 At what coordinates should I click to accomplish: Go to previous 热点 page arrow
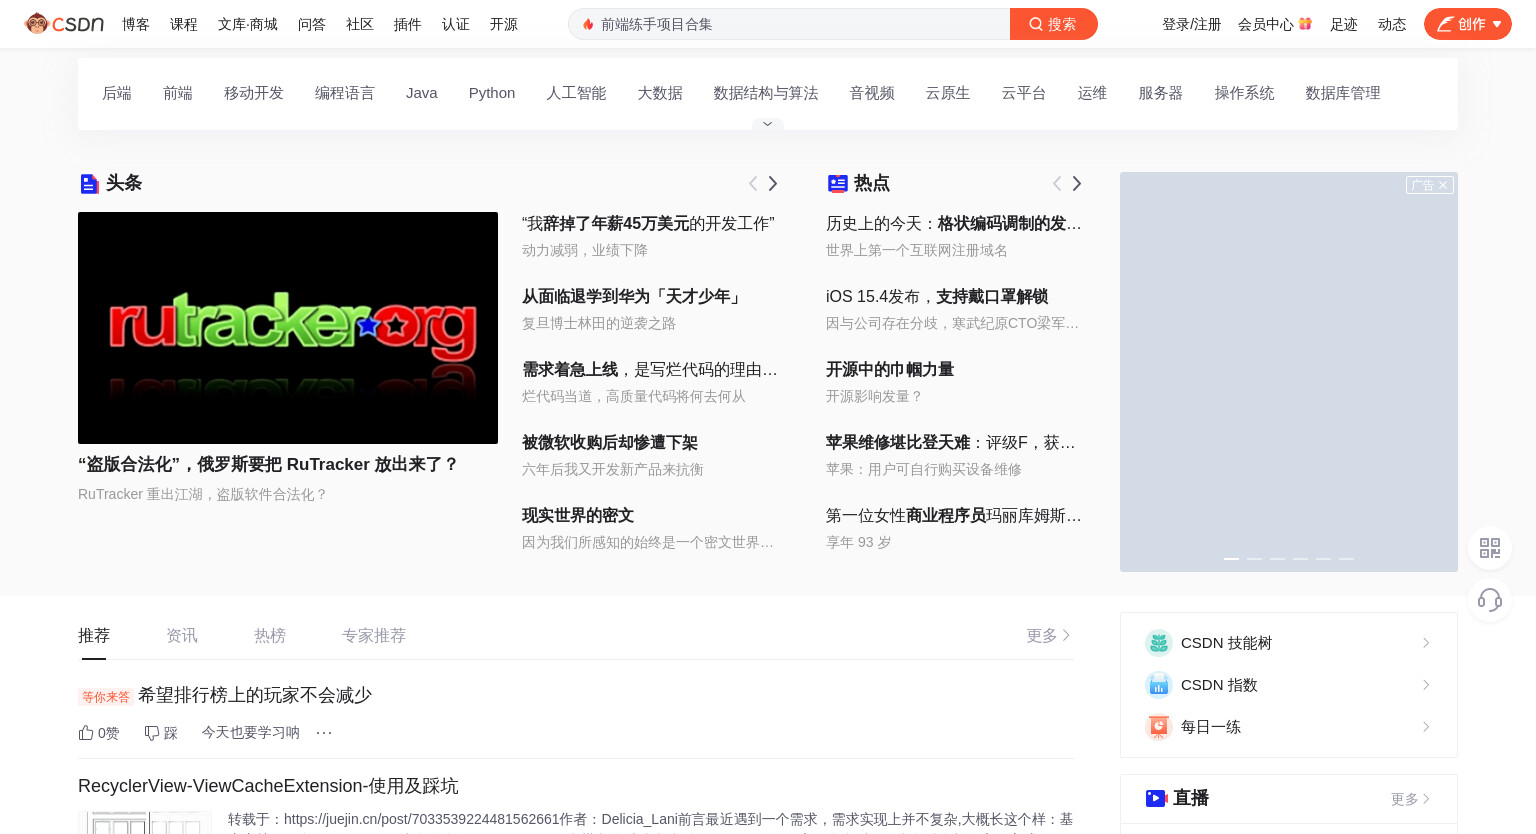point(1057,183)
